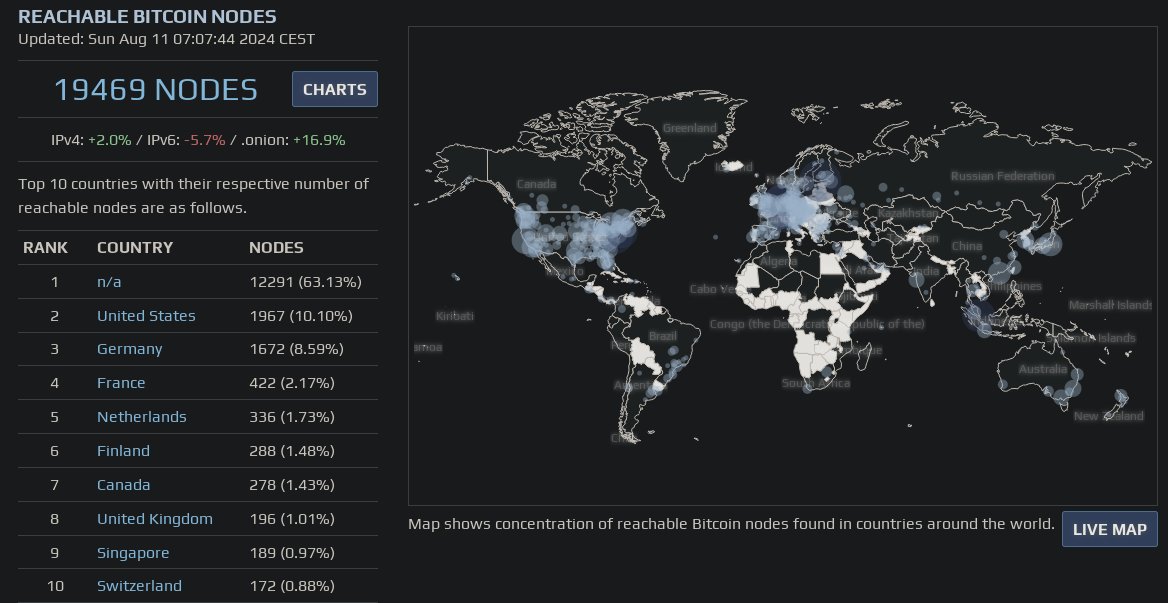Open the Germany country link

point(130,349)
